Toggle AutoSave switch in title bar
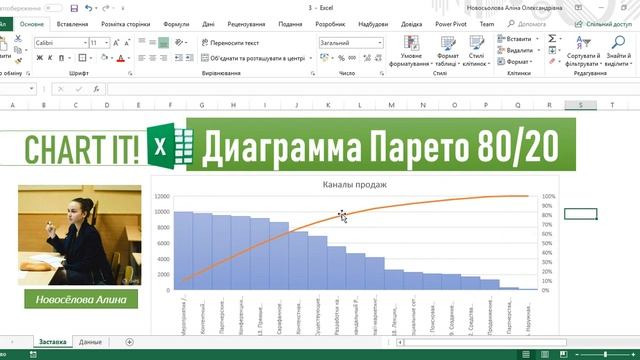The width and height of the screenshot is (640, 360). [53, 8]
